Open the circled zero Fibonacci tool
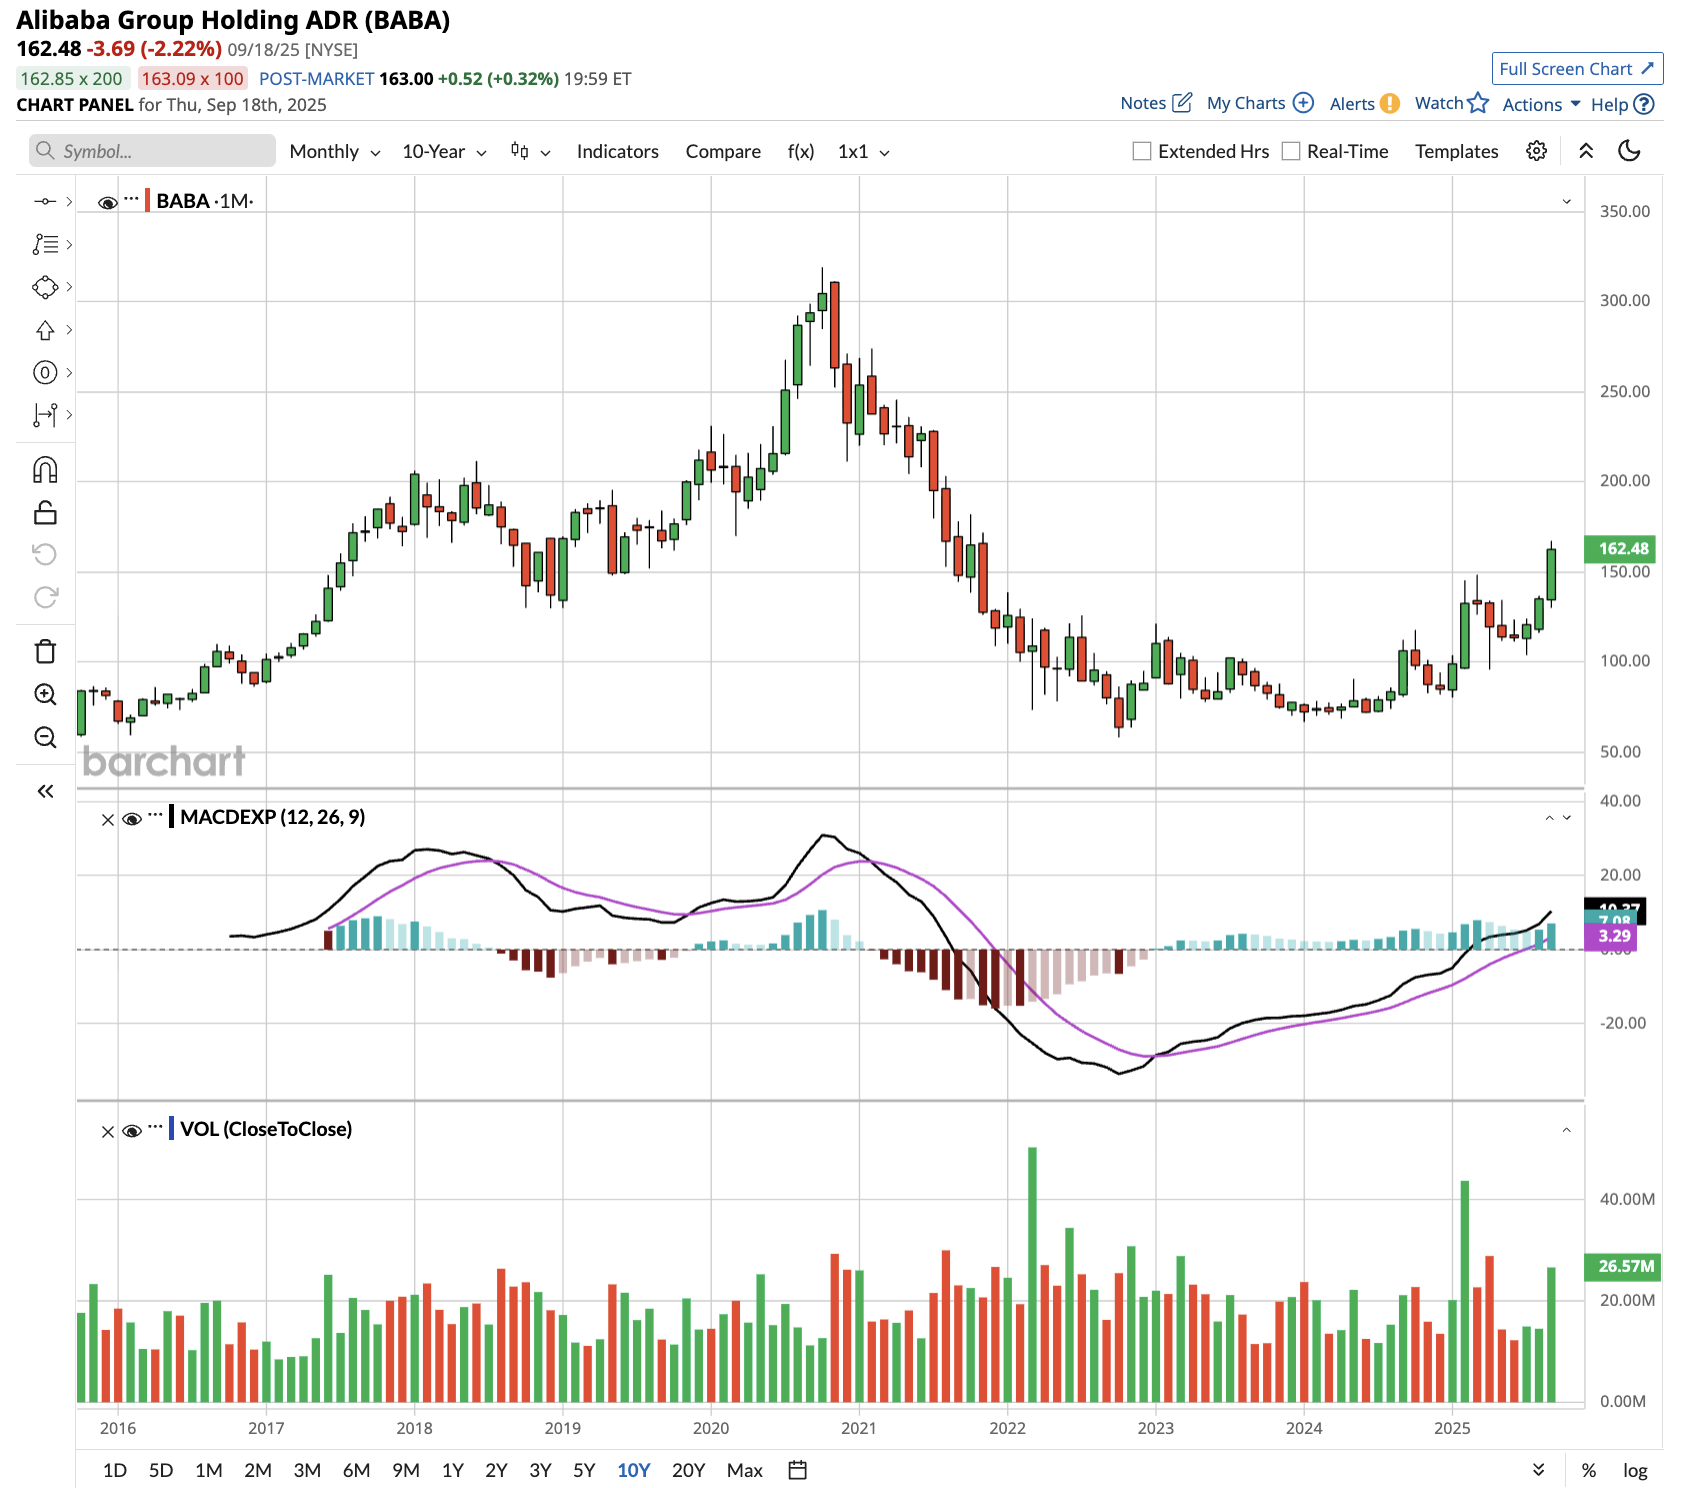This screenshot has height=1488, width=1698. point(45,373)
